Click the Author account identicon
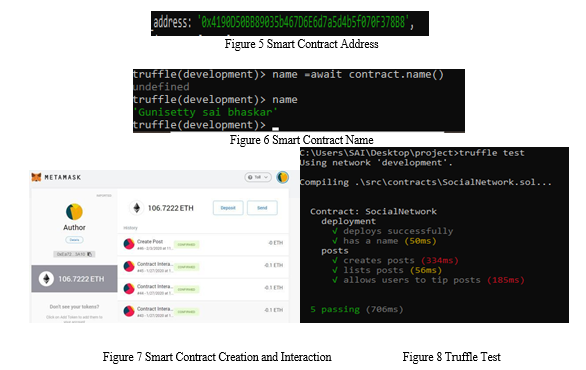 74,212
